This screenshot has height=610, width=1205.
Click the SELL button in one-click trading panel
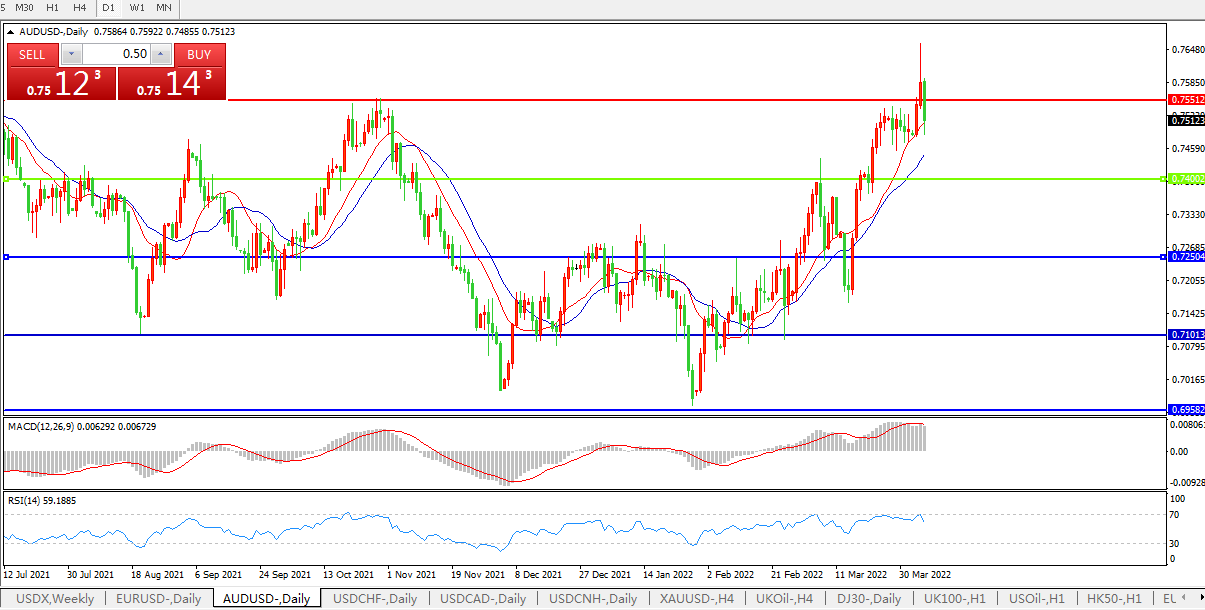coord(33,55)
